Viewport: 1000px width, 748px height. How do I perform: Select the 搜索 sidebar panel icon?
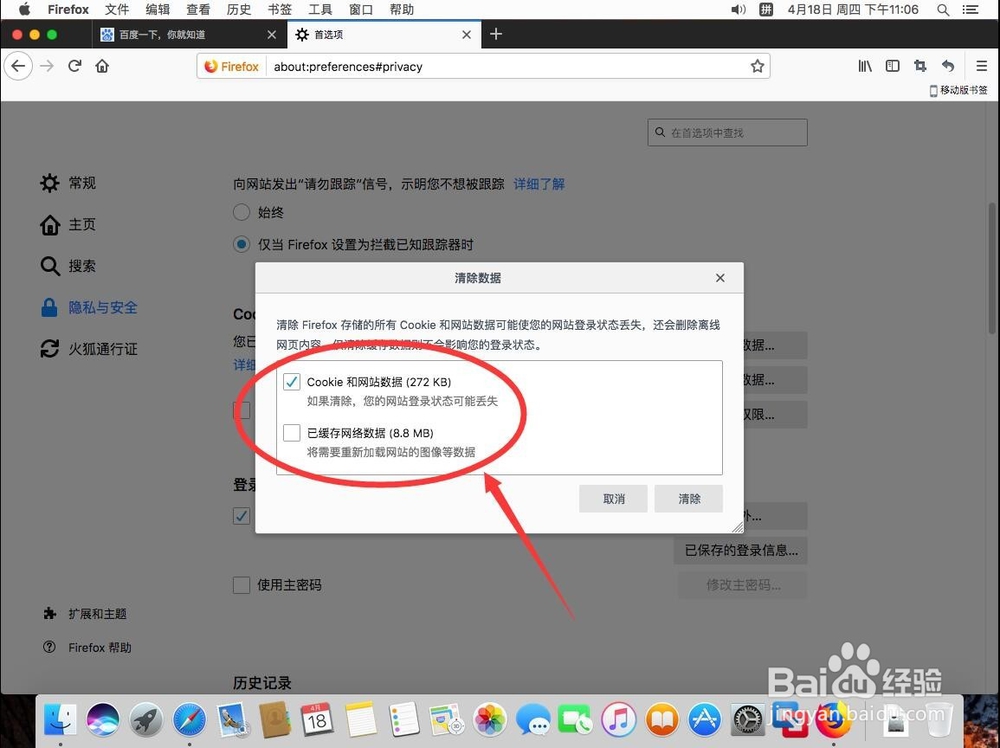tap(49, 266)
